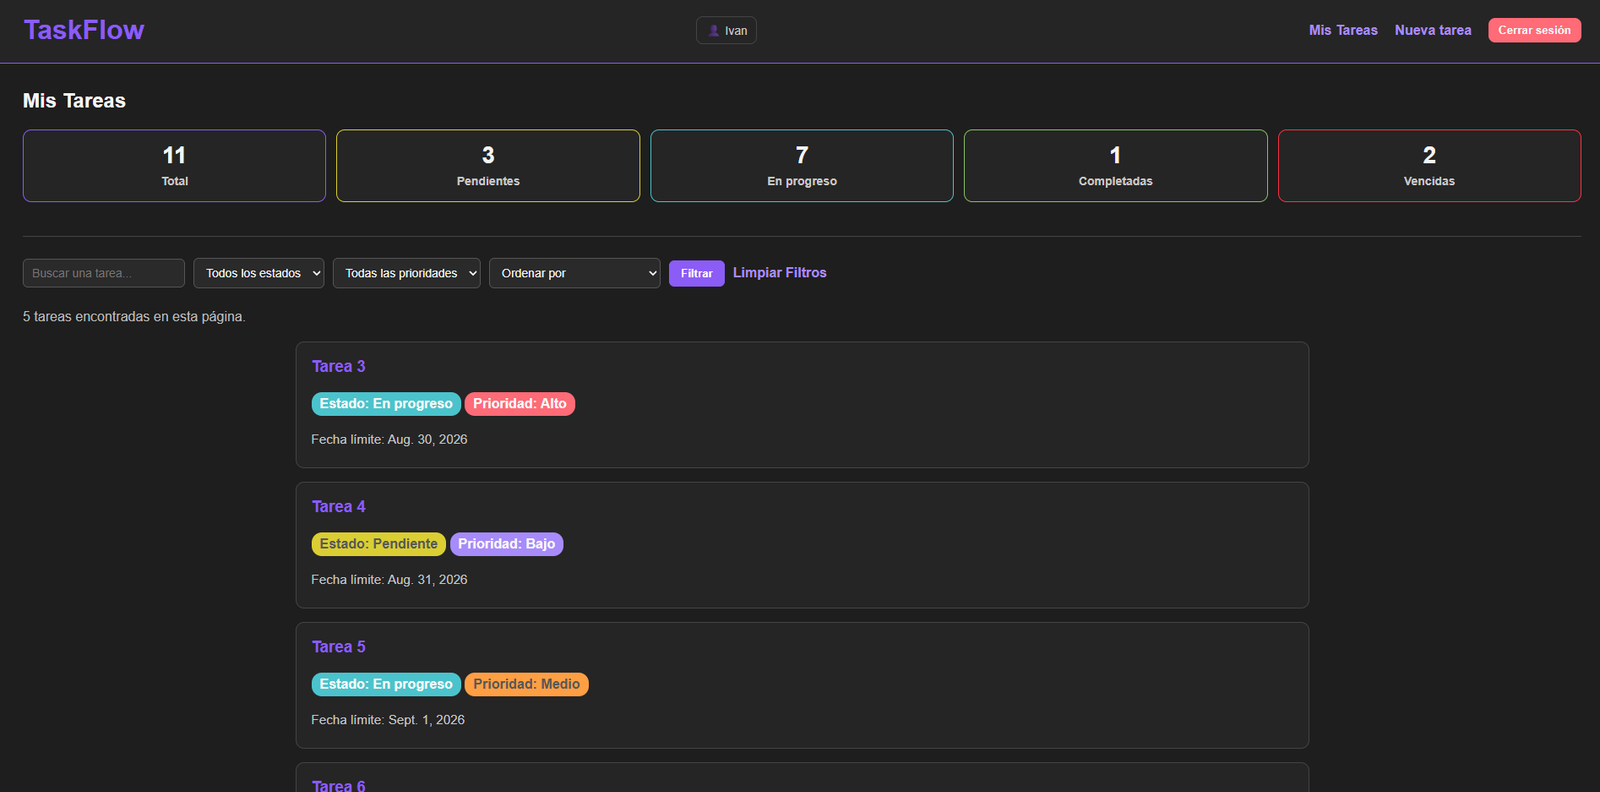Open the Tarea 5 title link
The height and width of the screenshot is (792, 1600).
(338, 646)
